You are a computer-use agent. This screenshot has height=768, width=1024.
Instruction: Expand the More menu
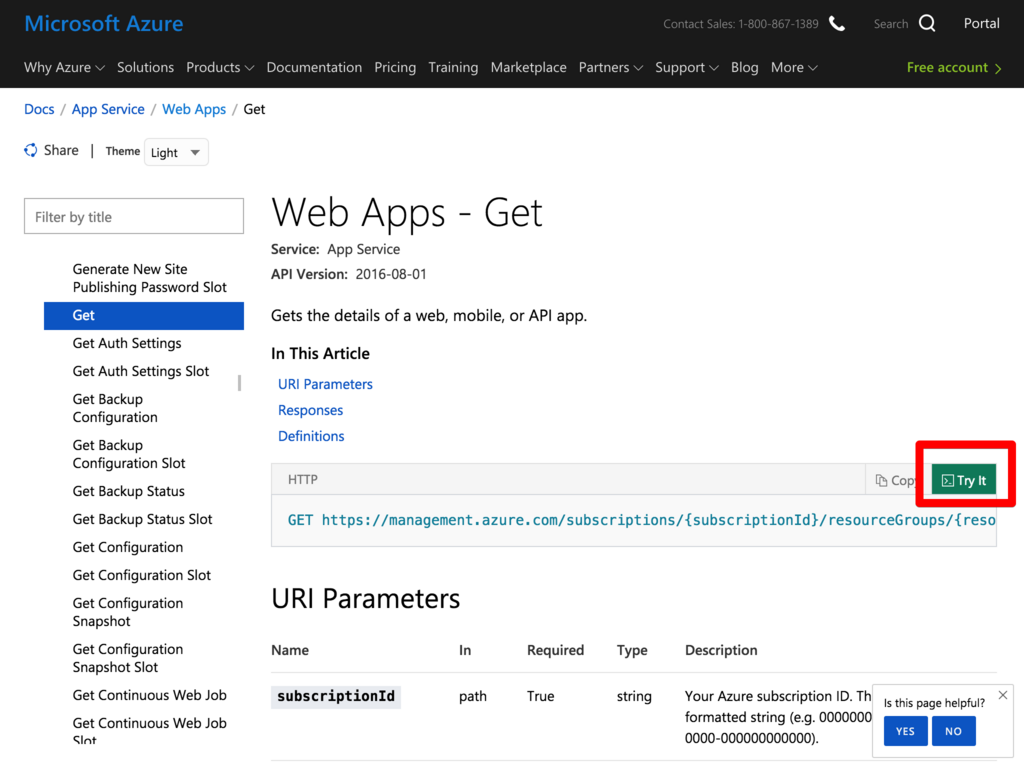coord(794,67)
